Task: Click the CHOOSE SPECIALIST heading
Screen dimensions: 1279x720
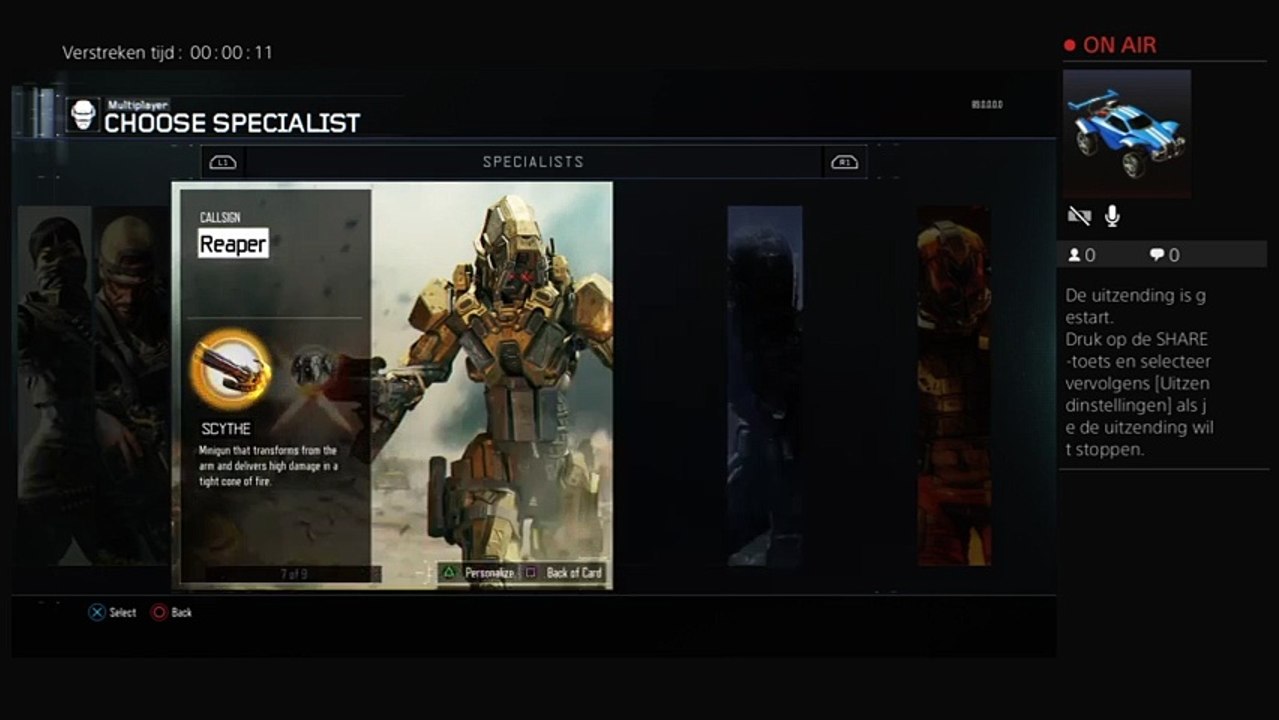Action: pyautogui.click(x=232, y=123)
